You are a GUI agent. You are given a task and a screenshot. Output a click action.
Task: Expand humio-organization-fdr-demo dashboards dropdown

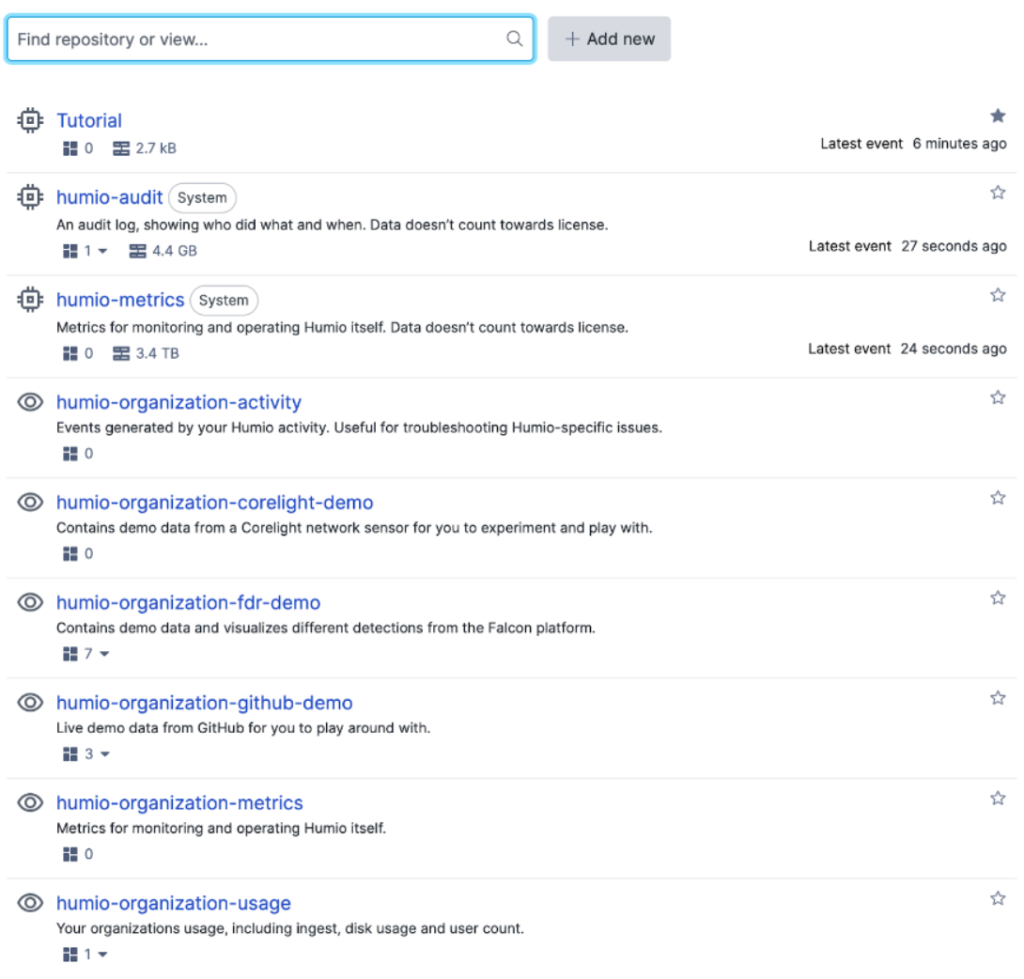click(x=104, y=654)
